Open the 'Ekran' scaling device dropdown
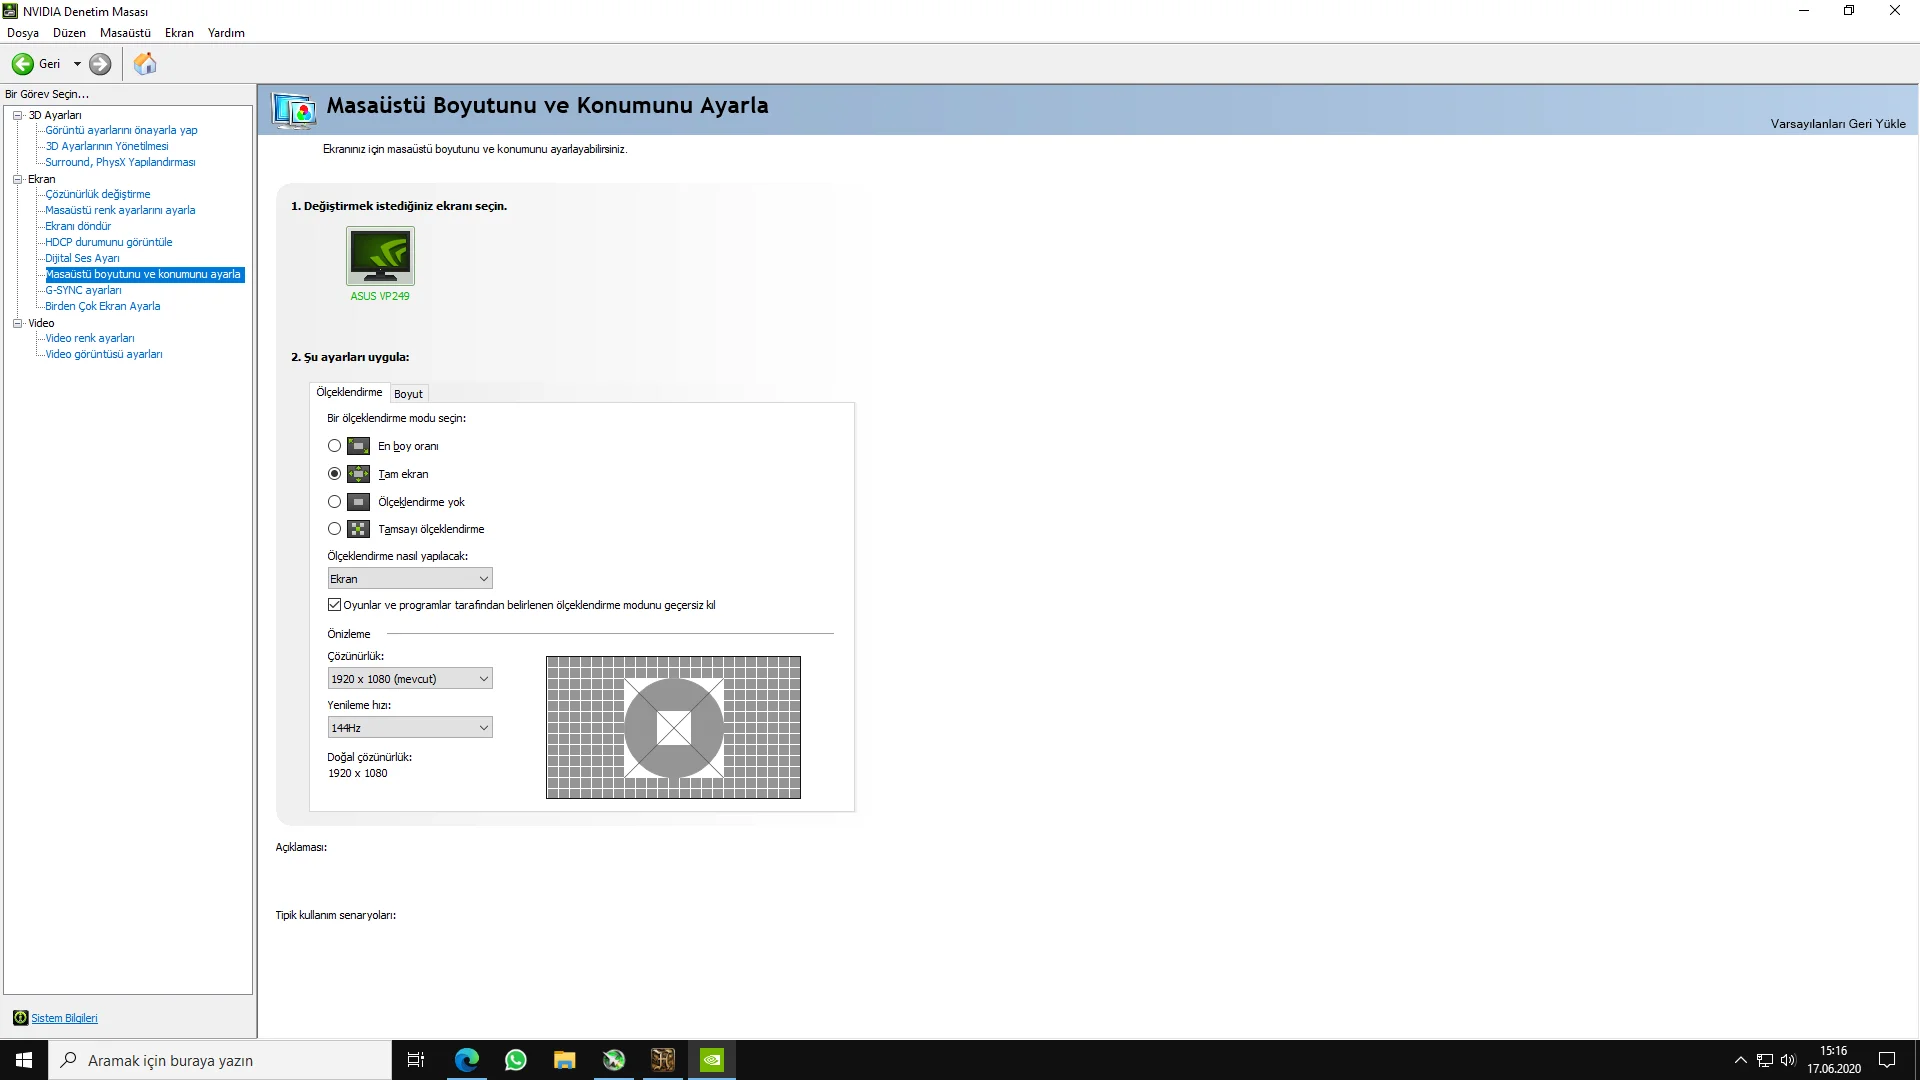This screenshot has height=1080, width=1920. point(410,579)
